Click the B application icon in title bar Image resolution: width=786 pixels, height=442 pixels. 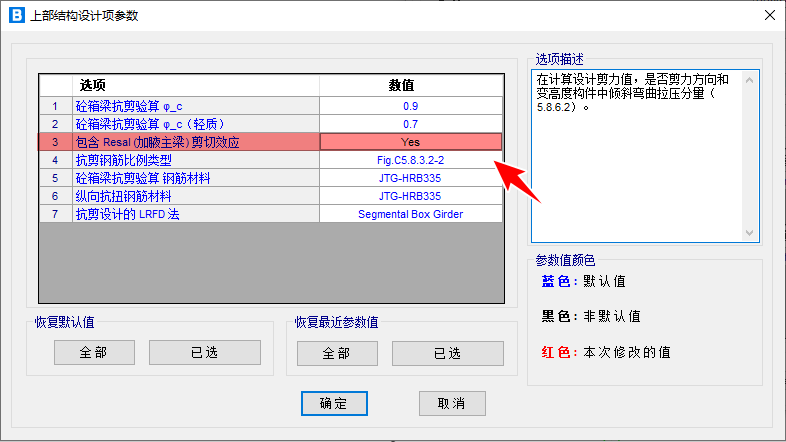(17, 15)
